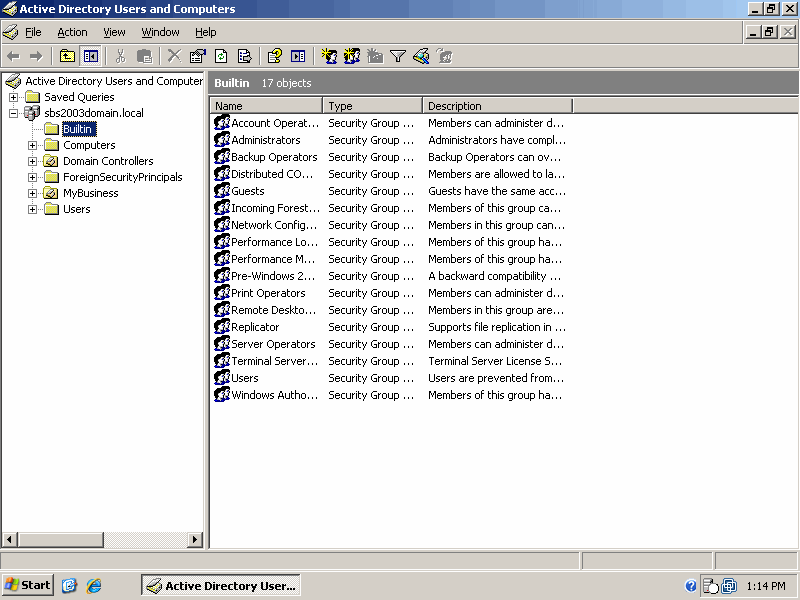Image resolution: width=800 pixels, height=600 pixels.
Task: Create a new user via toolbar icon
Action: click(329, 56)
